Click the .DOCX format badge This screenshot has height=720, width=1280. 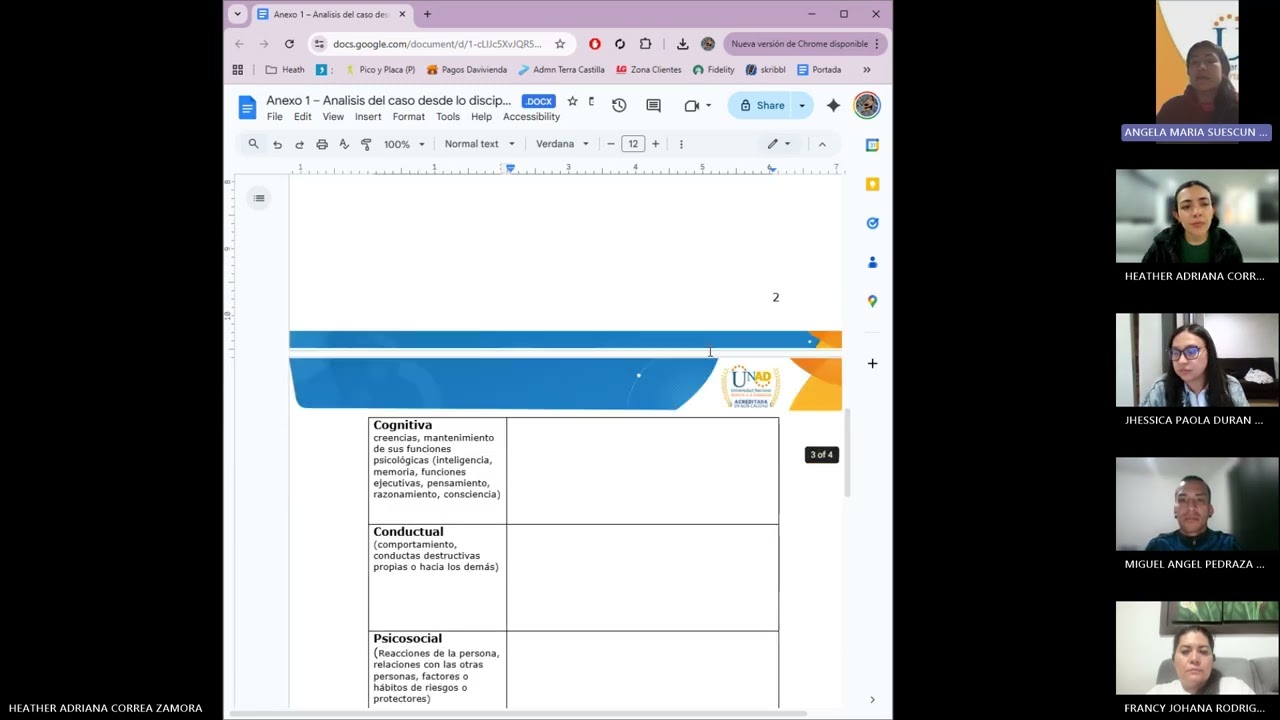point(538,101)
